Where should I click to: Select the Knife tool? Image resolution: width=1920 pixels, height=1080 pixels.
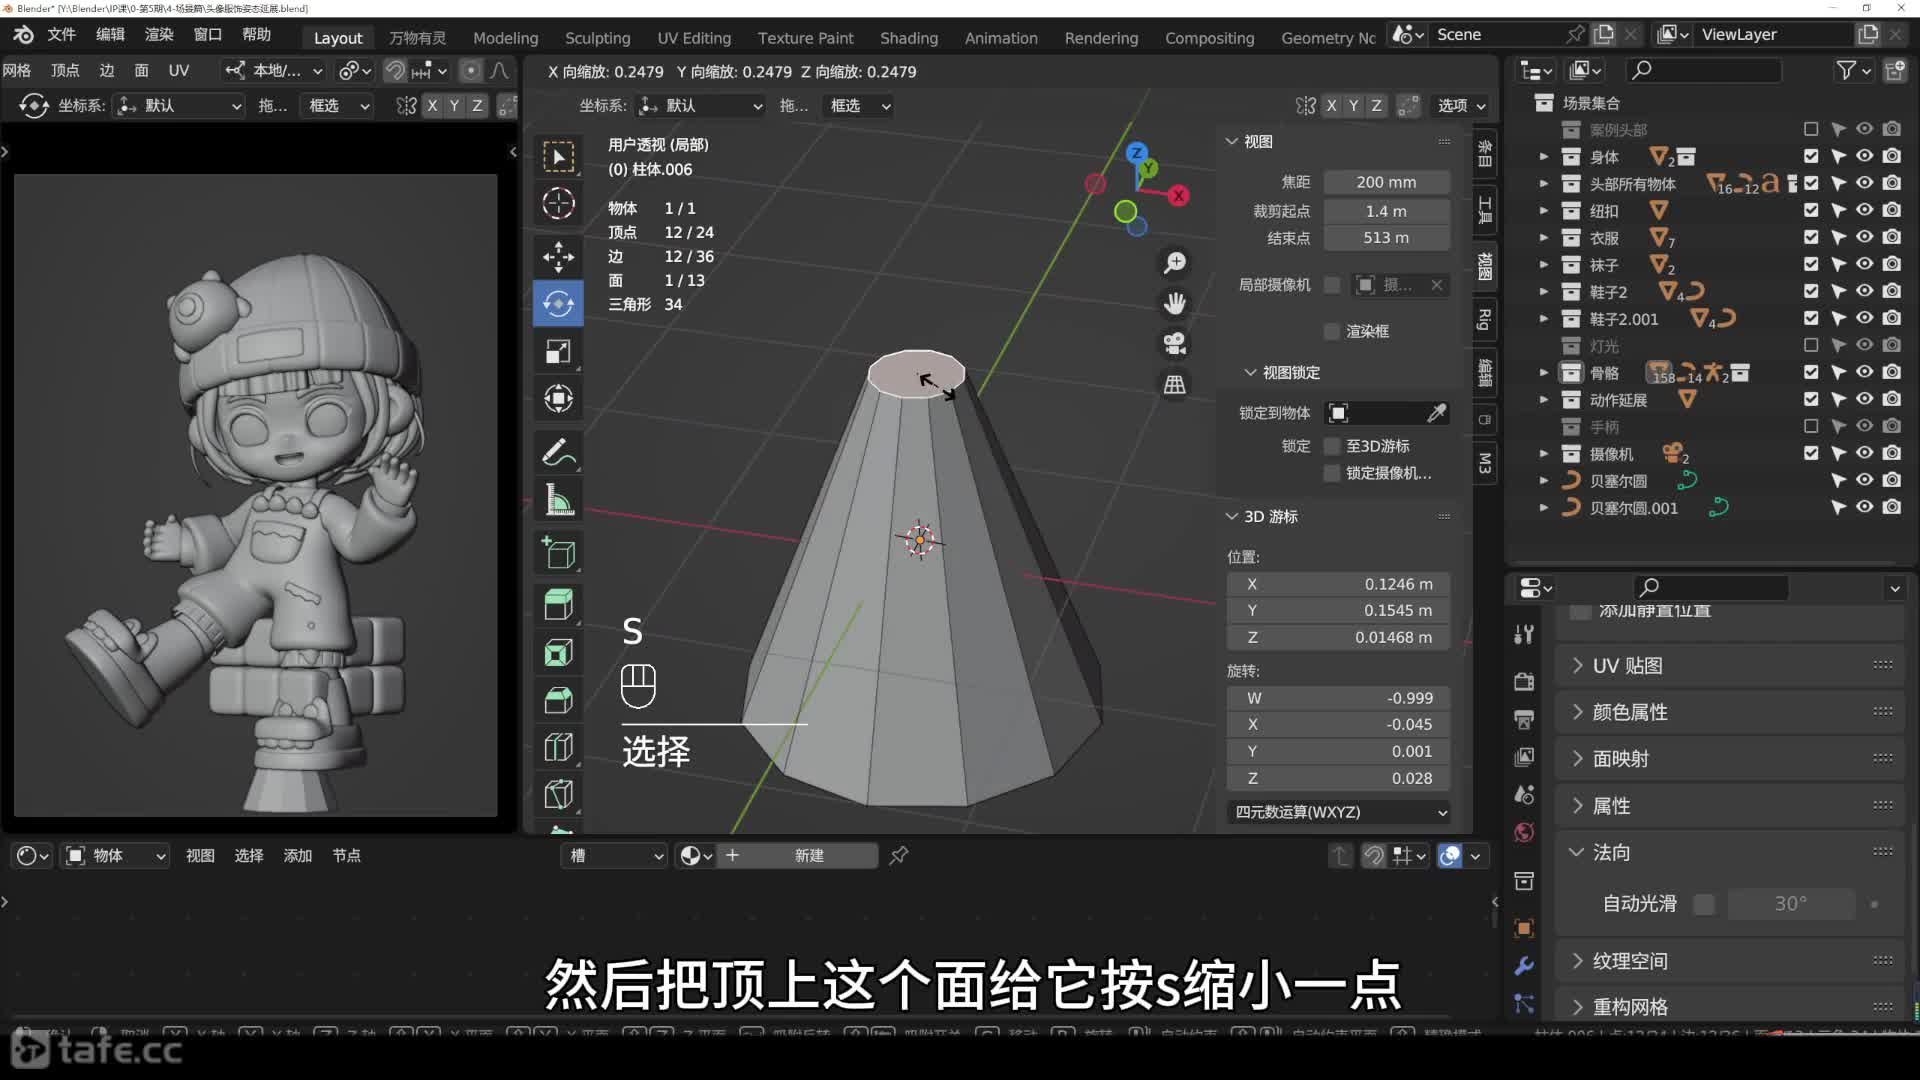point(558,794)
